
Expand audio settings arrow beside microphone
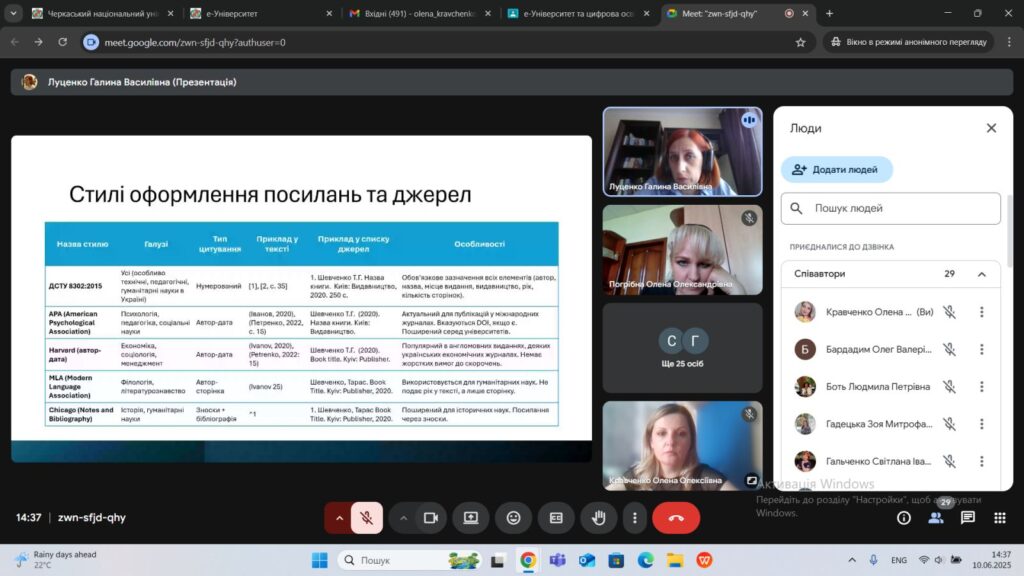pos(339,518)
